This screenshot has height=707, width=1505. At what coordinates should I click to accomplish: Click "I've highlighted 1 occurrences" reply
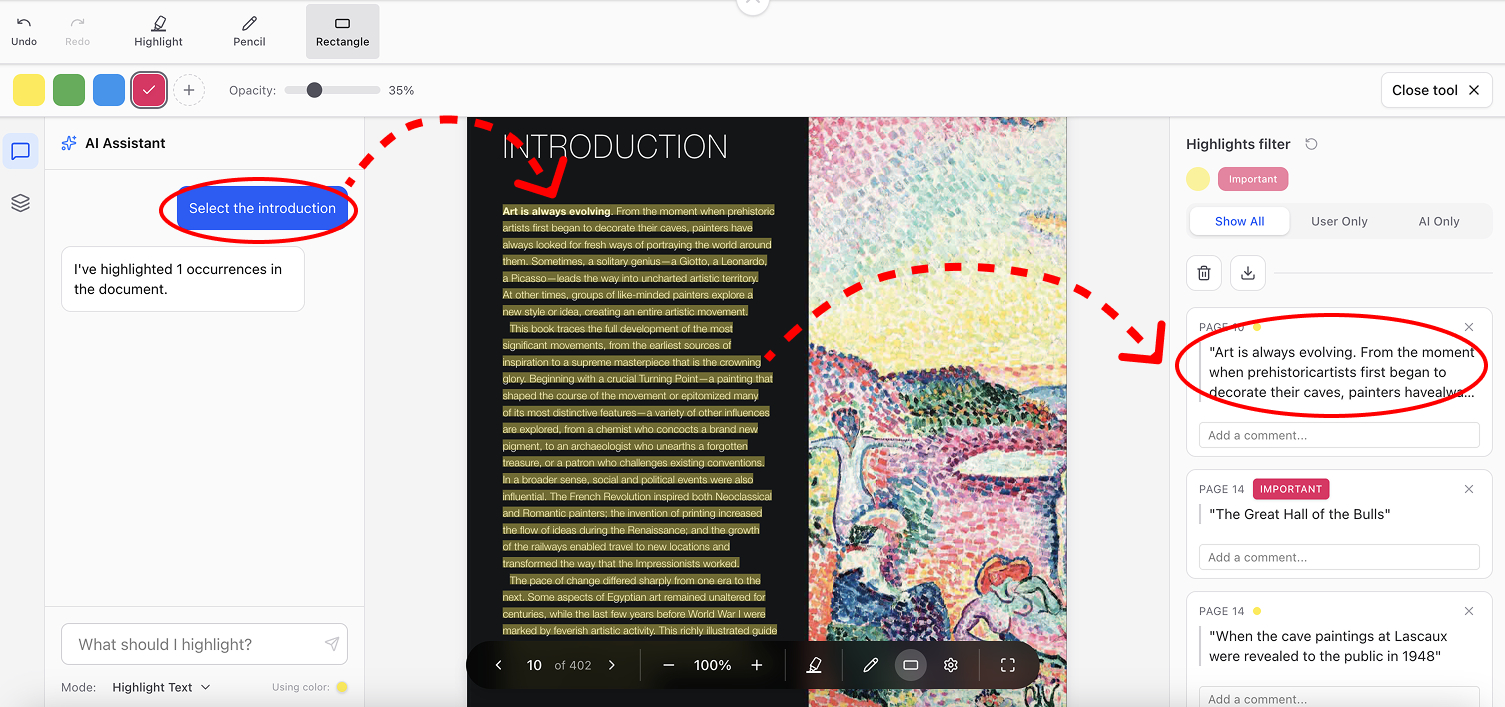click(183, 279)
